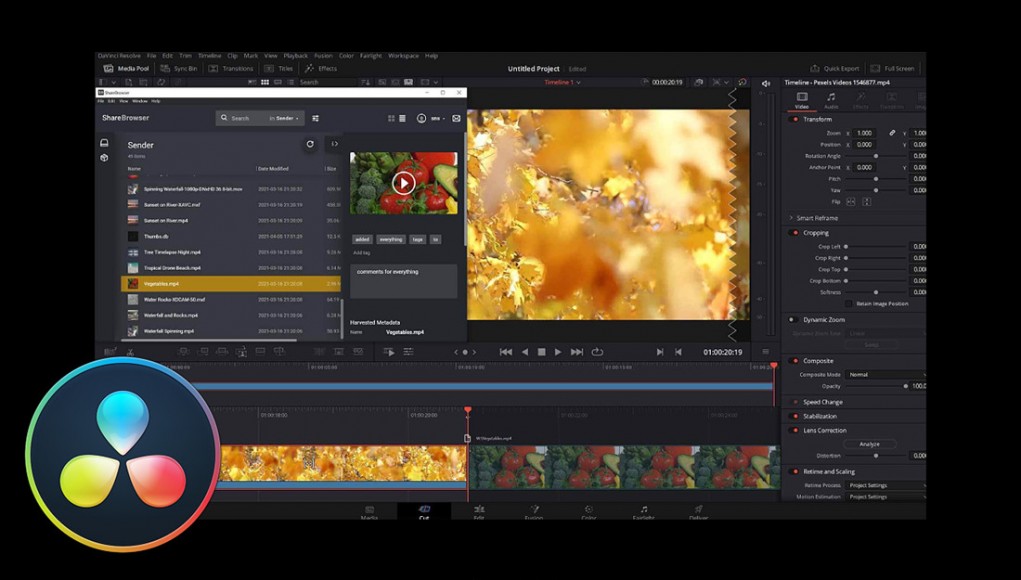Switch to the Color page tab
This screenshot has width=1021, height=580.
(589, 512)
